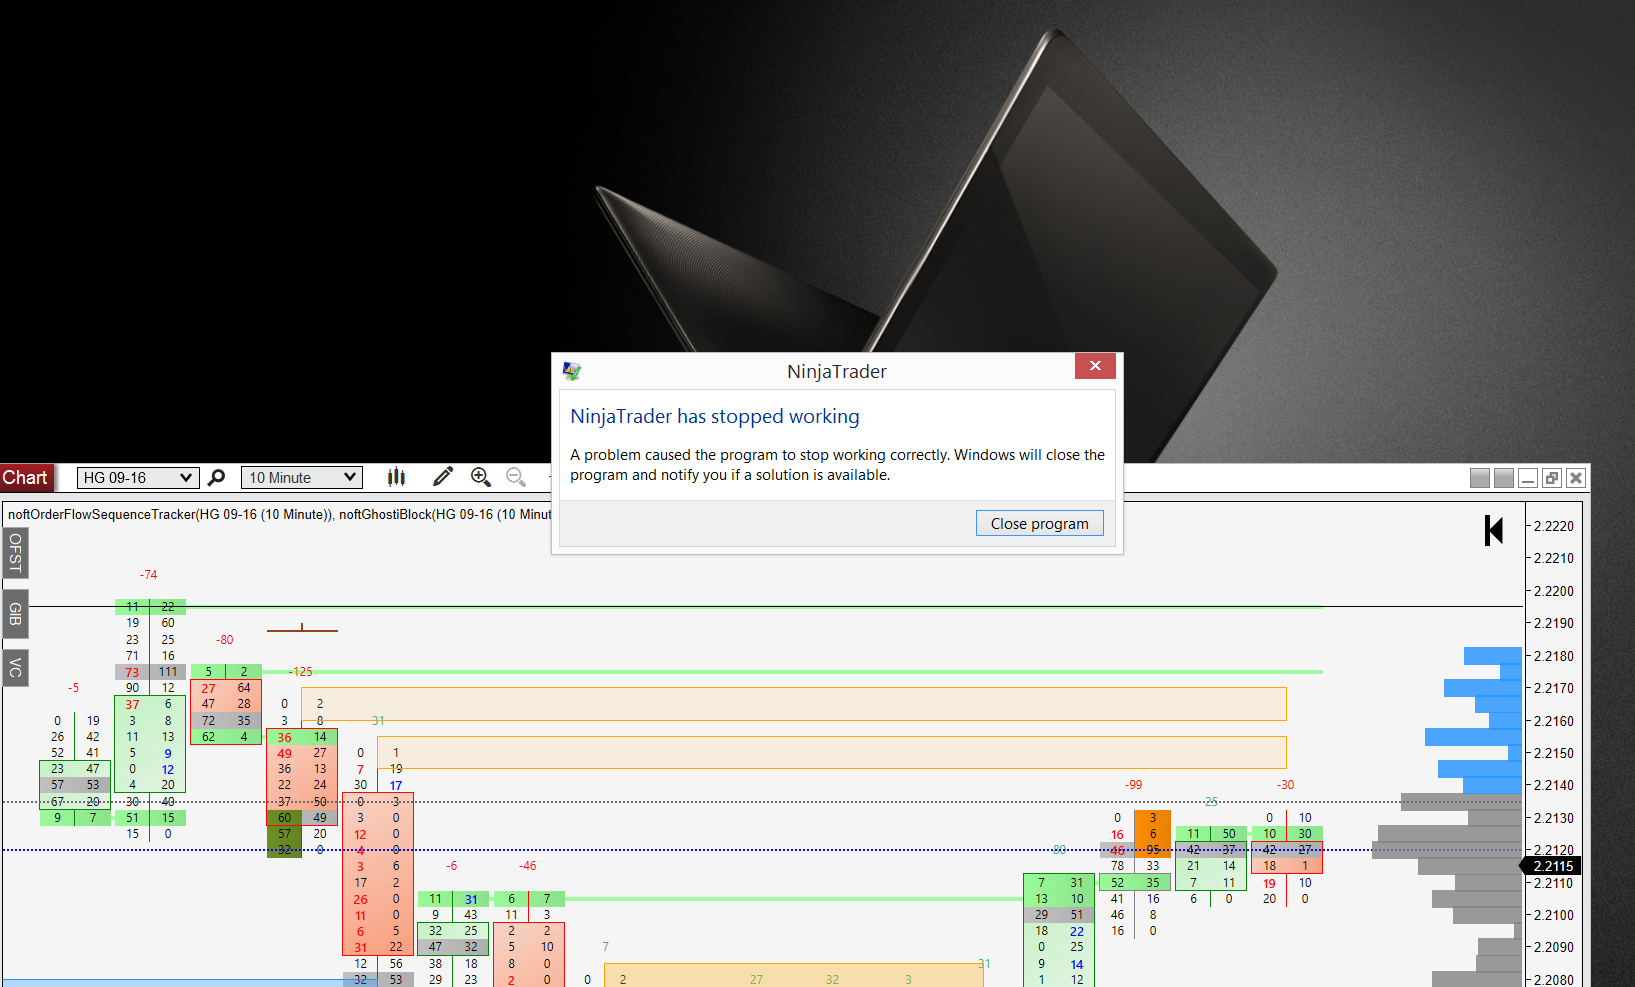Click the -74 delta label
The width and height of the screenshot is (1635, 987).
click(148, 575)
